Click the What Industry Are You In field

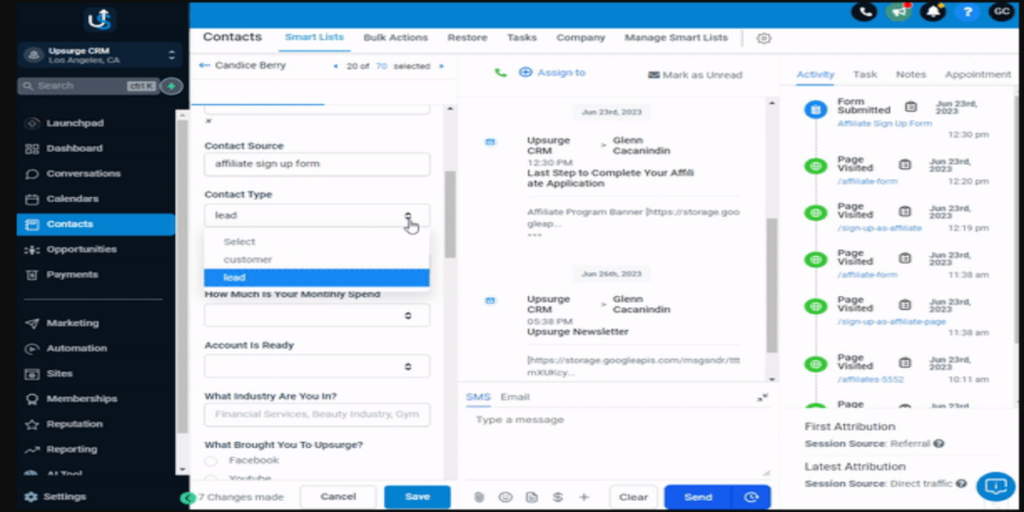[317, 415]
